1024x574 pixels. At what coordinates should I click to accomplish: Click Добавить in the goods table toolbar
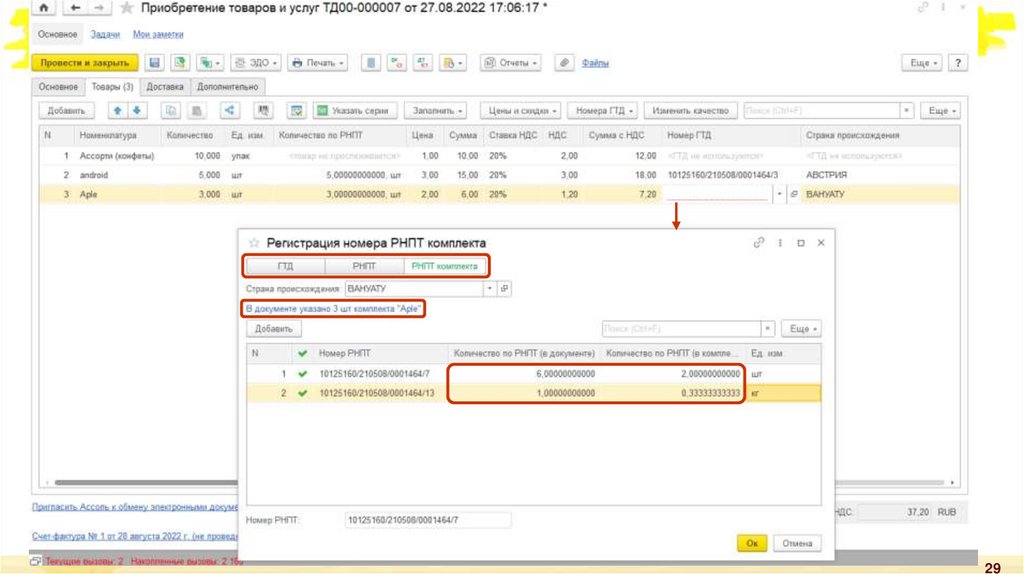(66, 110)
